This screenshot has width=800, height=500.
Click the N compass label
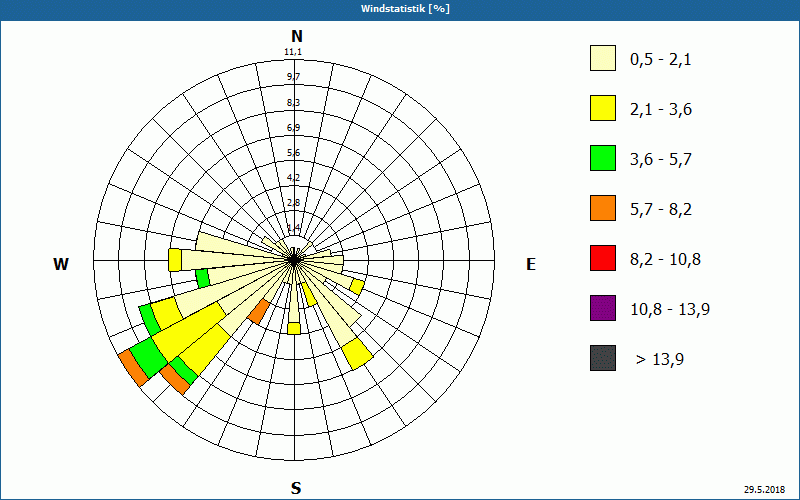click(x=296, y=36)
